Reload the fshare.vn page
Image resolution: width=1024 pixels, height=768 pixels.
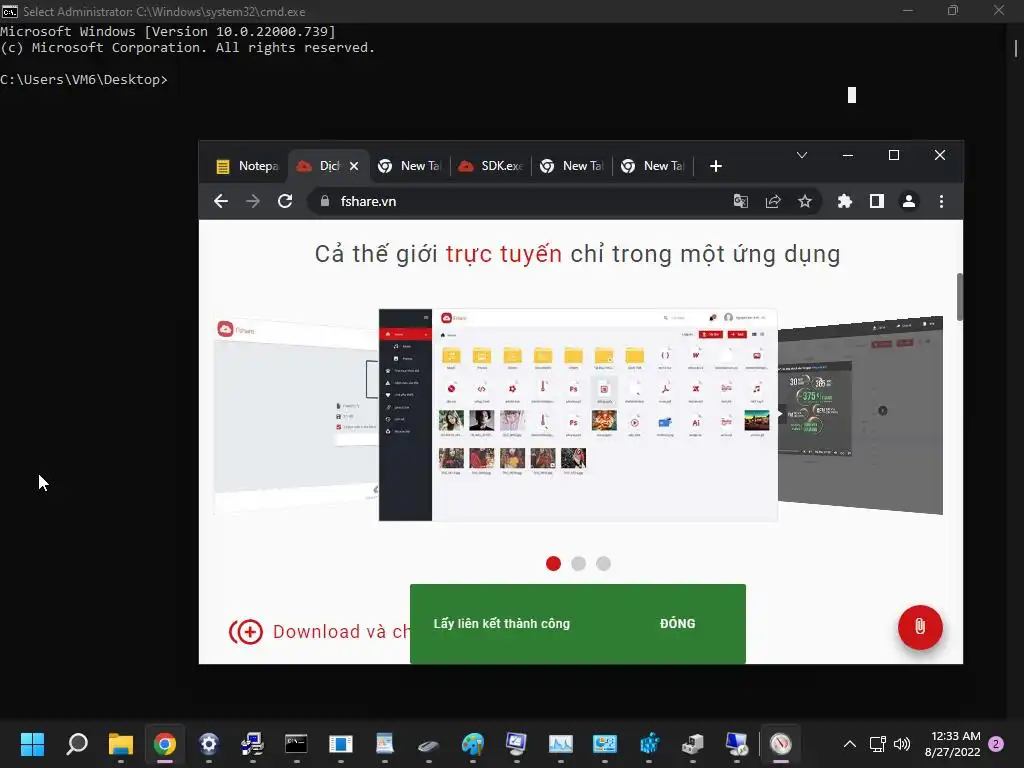(285, 201)
